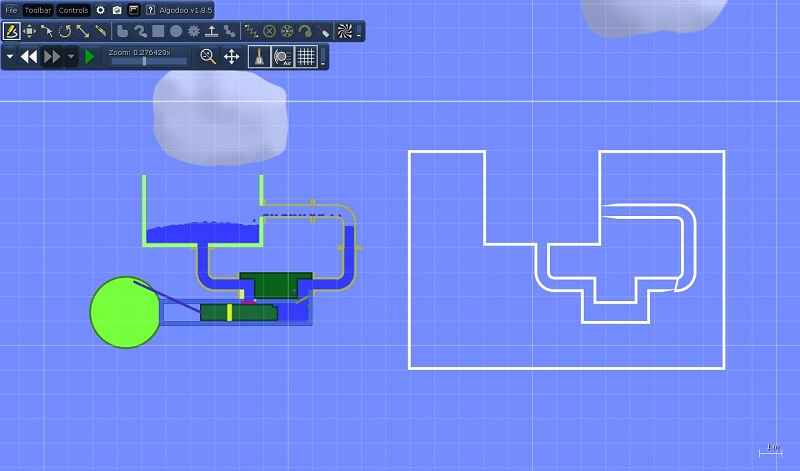Open the redo speed dropdown arrow
The image size is (800, 471).
(71, 57)
